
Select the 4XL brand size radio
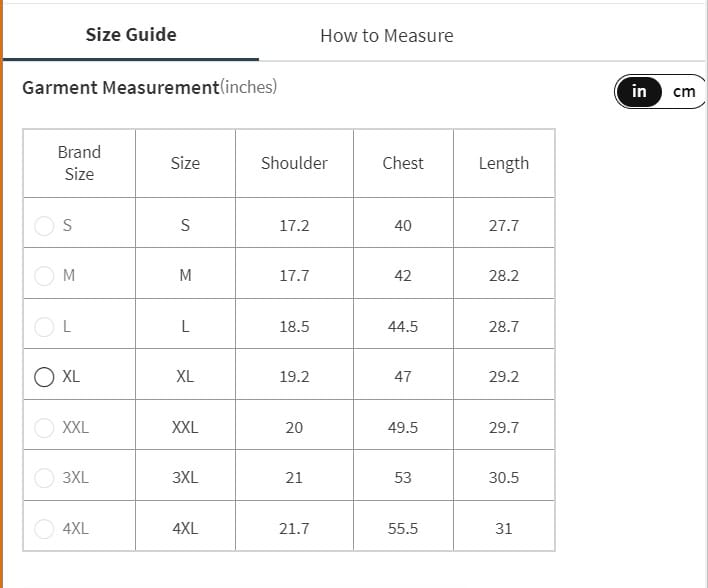point(45,528)
